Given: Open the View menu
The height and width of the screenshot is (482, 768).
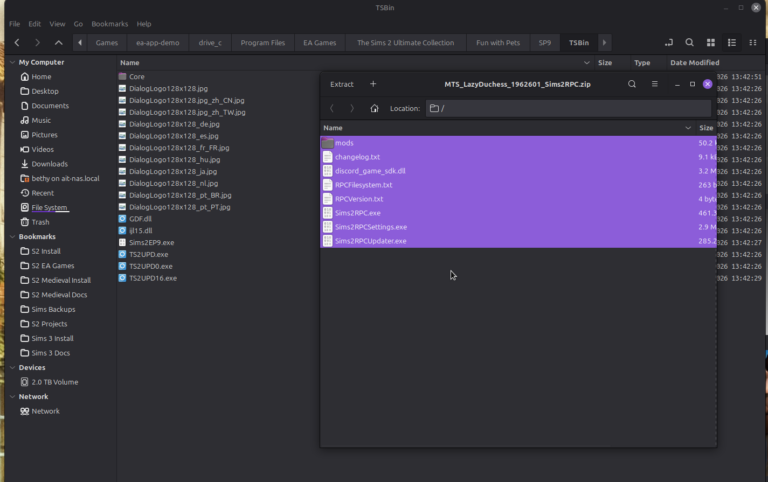Looking at the screenshot, I should click(x=58, y=23).
